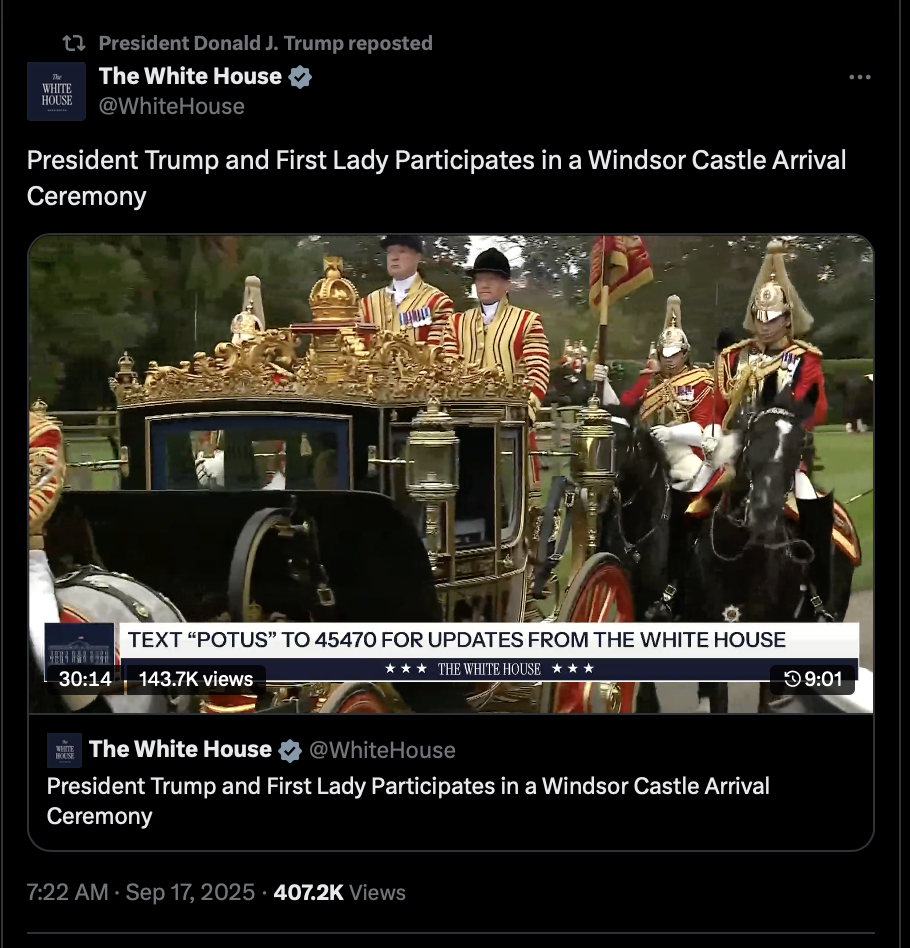Click verified badge in the quoted post
The height and width of the screenshot is (948, 910).
290,750
